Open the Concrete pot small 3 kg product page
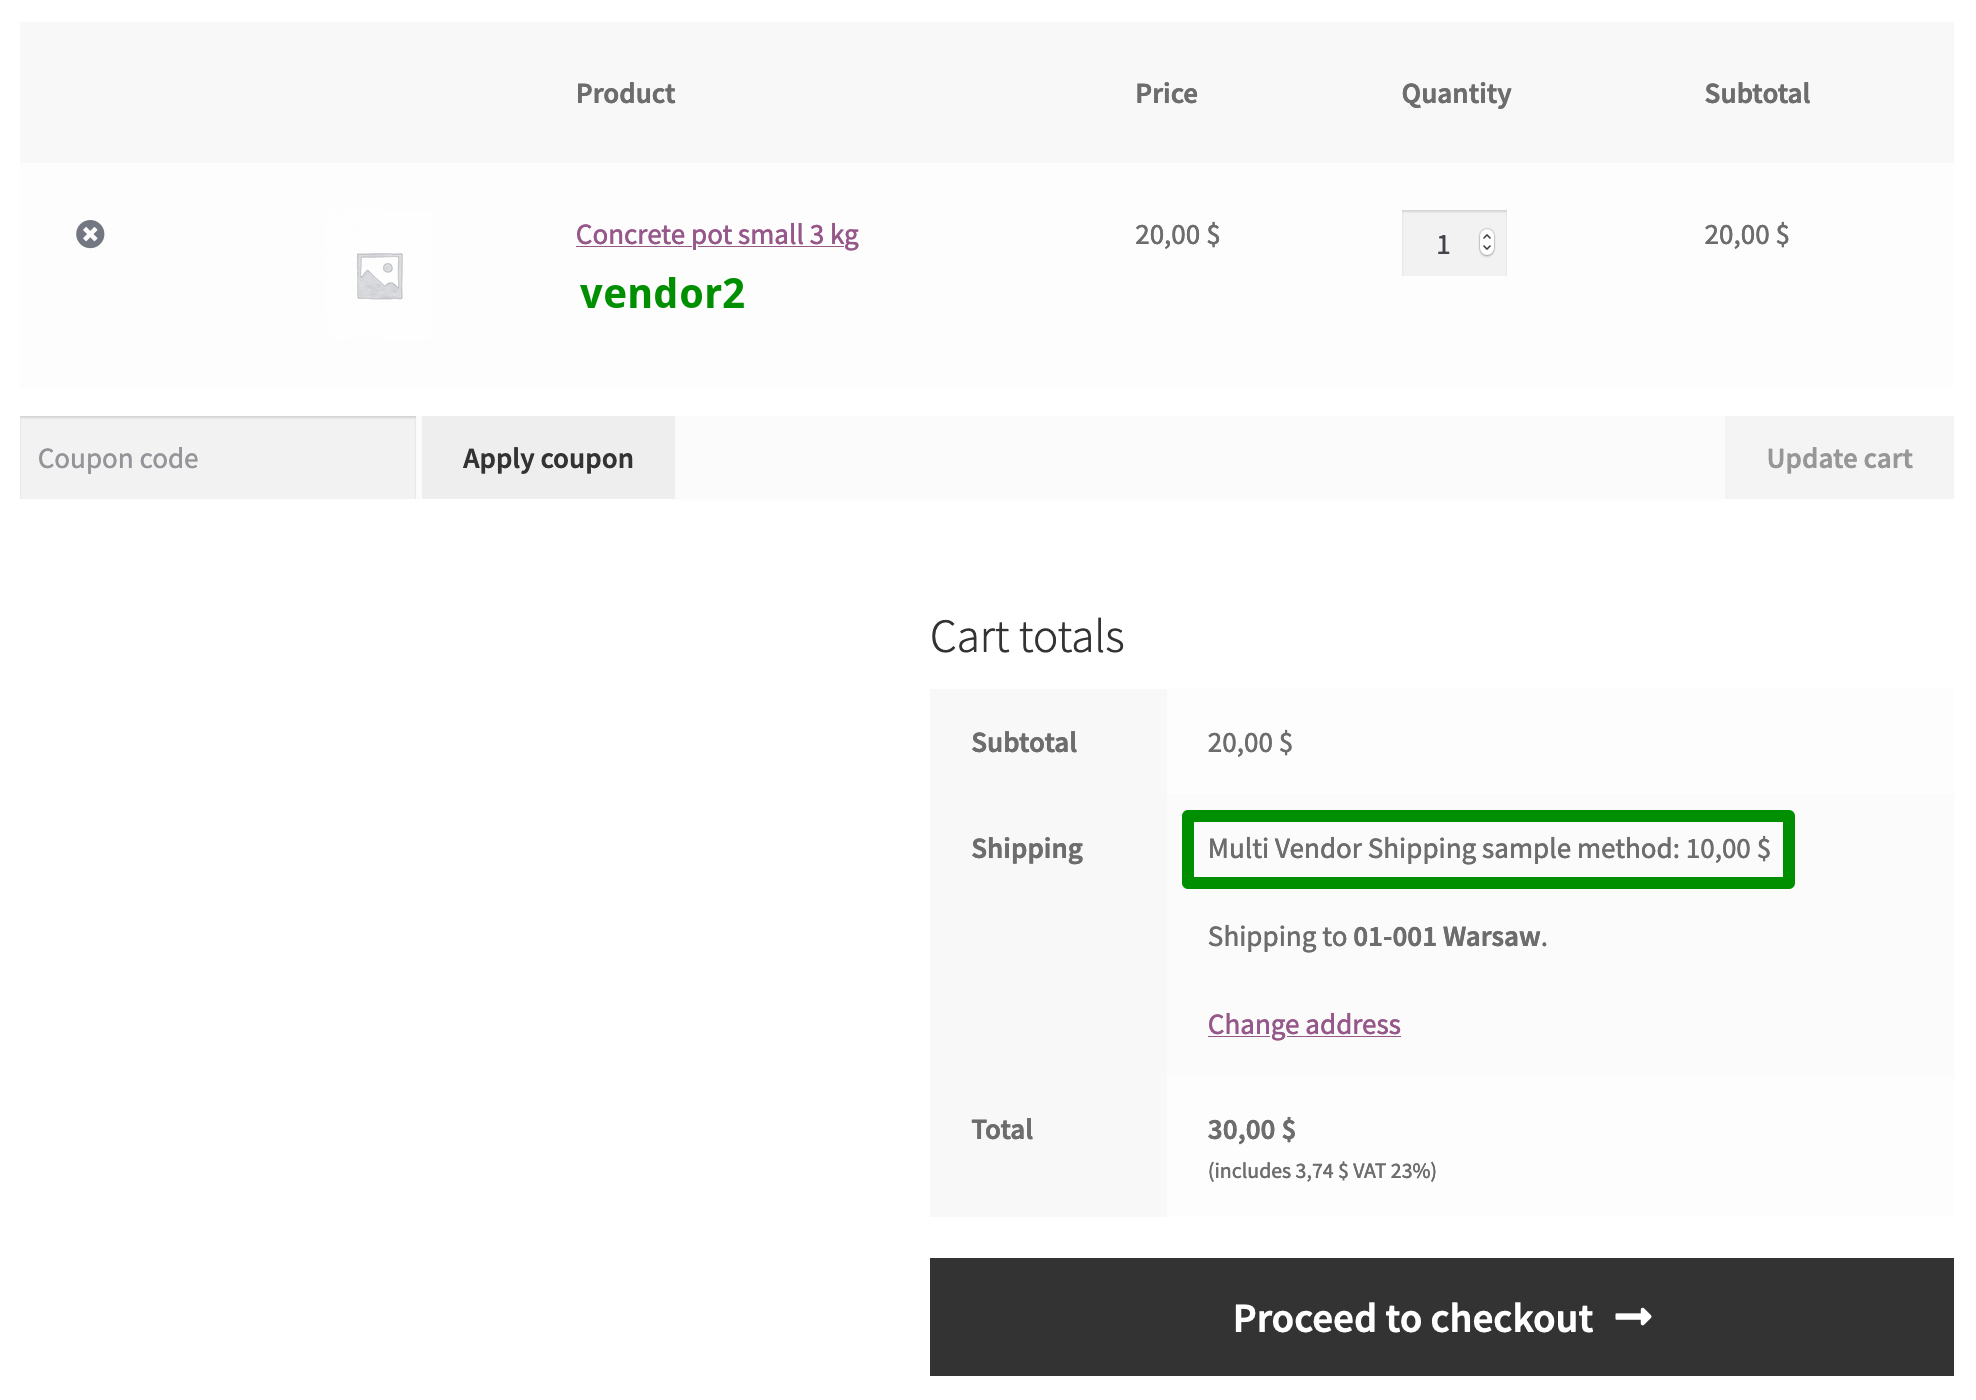1976x1400 pixels. [x=716, y=234]
